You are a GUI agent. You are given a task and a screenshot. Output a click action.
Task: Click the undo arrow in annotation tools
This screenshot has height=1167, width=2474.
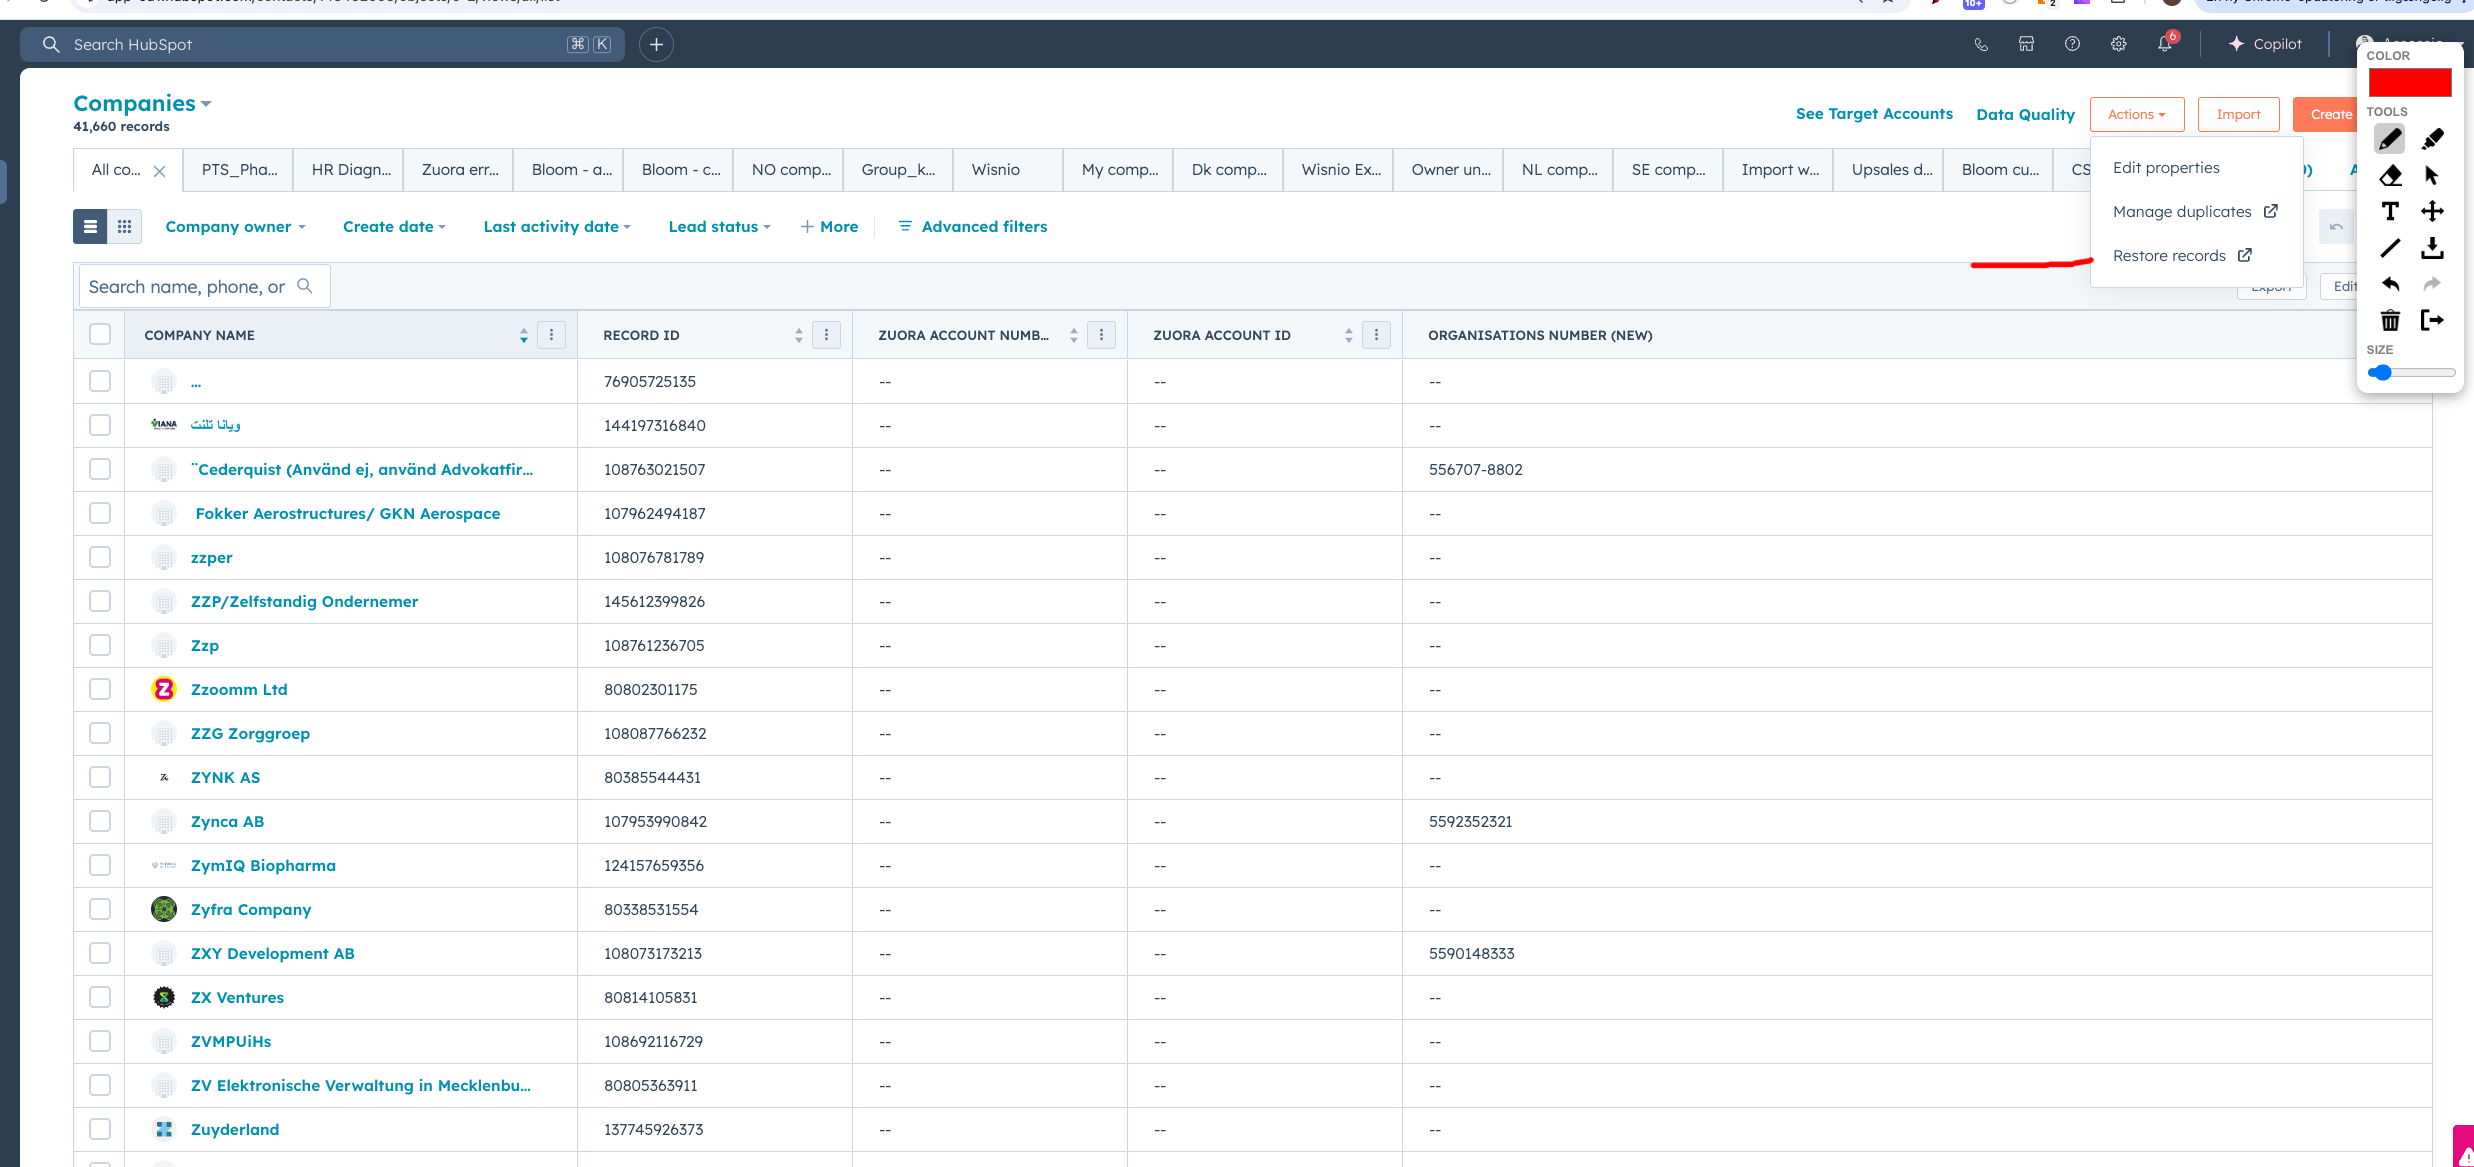click(2390, 284)
